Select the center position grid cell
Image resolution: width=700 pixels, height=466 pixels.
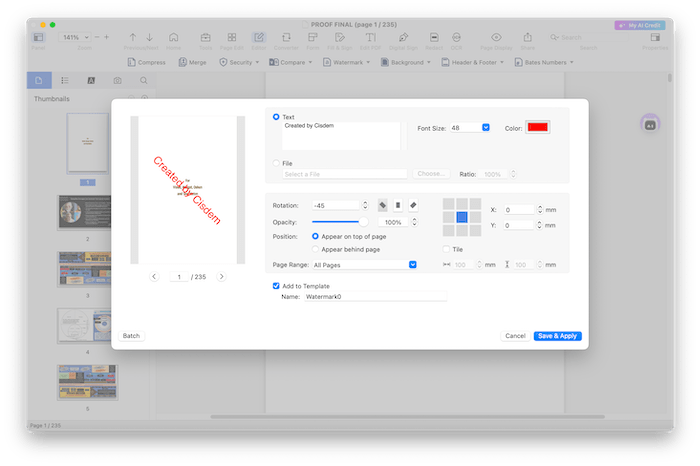pos(462,217)
